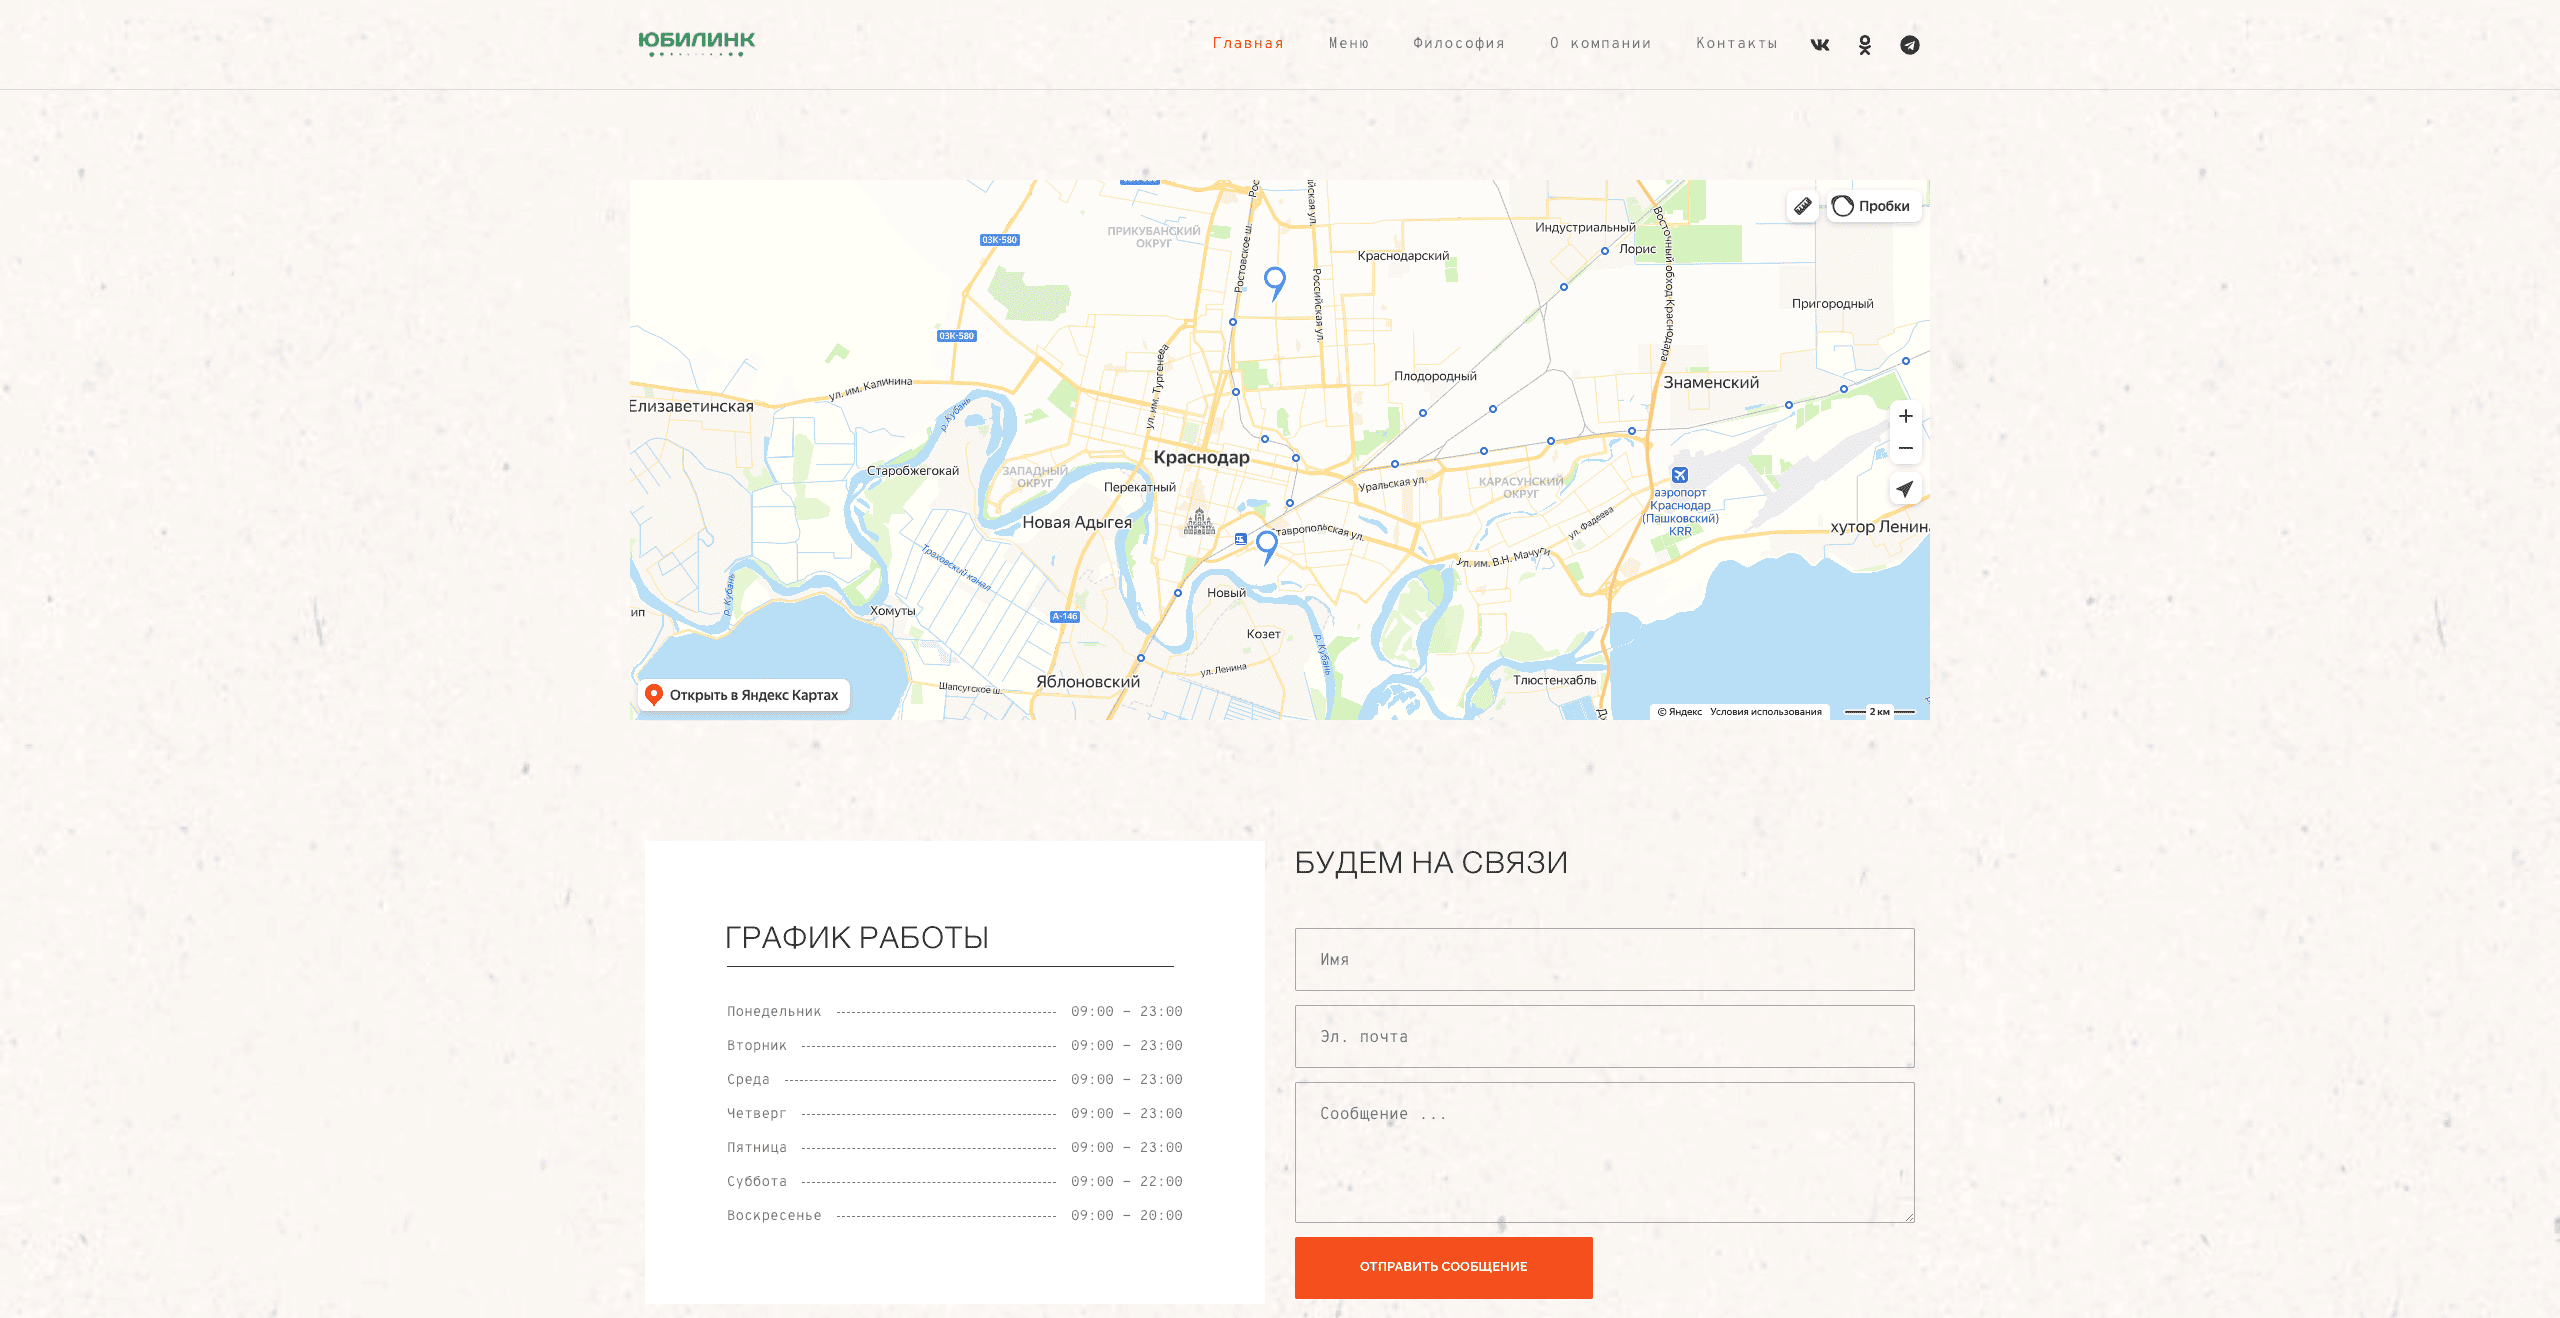Zoom out the map with minus

click(x=1905, y=448)
